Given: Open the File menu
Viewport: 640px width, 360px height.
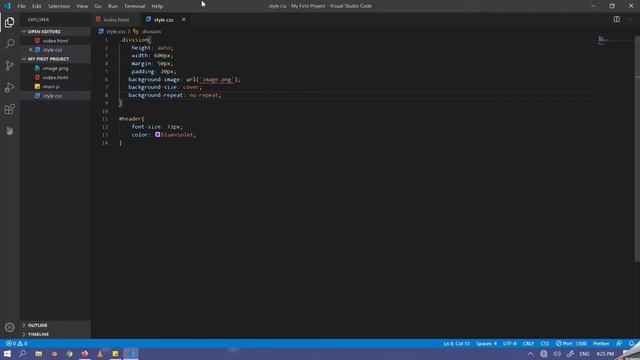Looking at the screenshot, I should click(x=21, y=6).
